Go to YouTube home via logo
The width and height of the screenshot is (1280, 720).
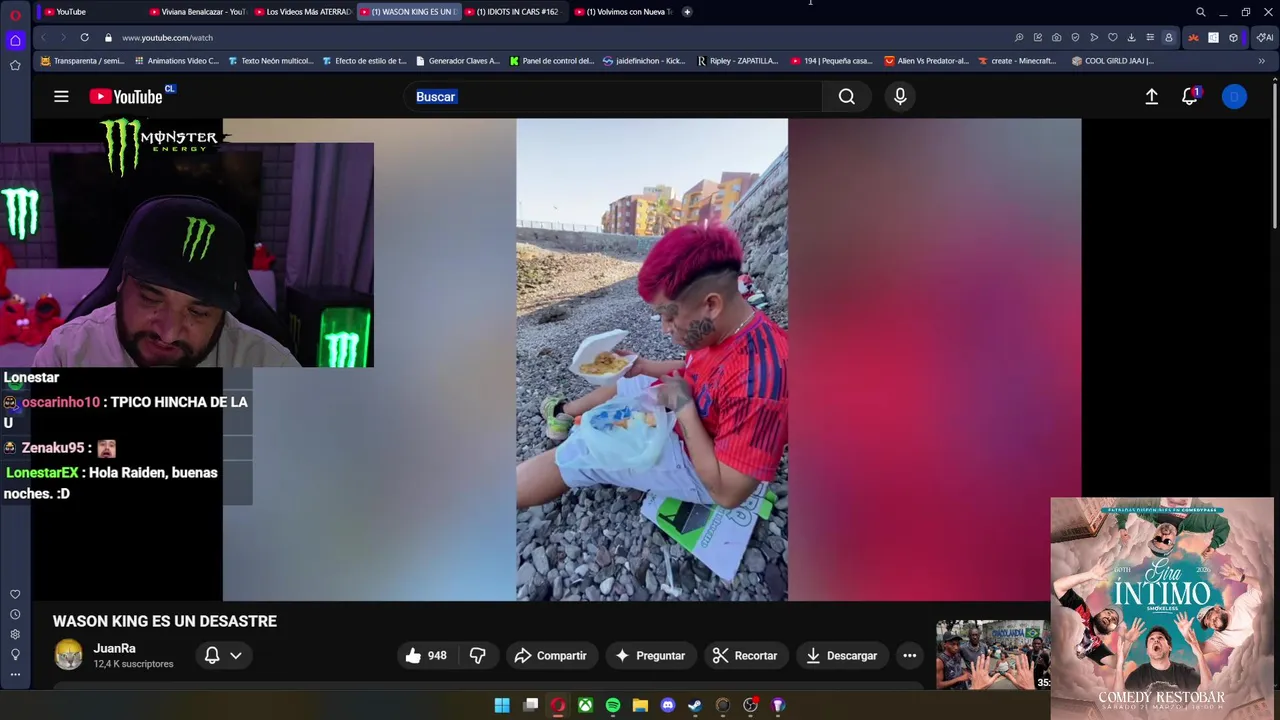126,96
